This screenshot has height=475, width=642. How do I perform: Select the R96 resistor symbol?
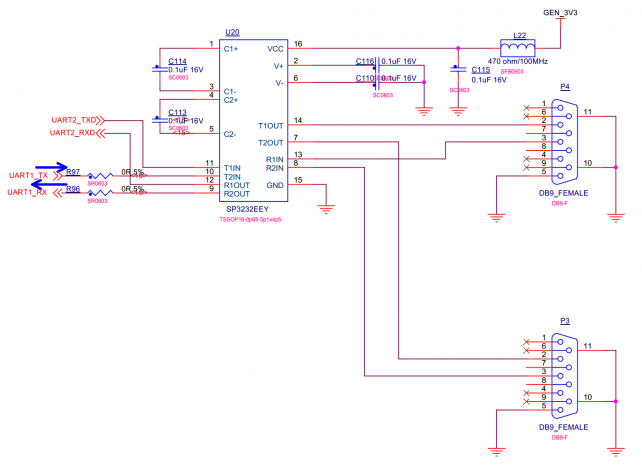(98, 193)
